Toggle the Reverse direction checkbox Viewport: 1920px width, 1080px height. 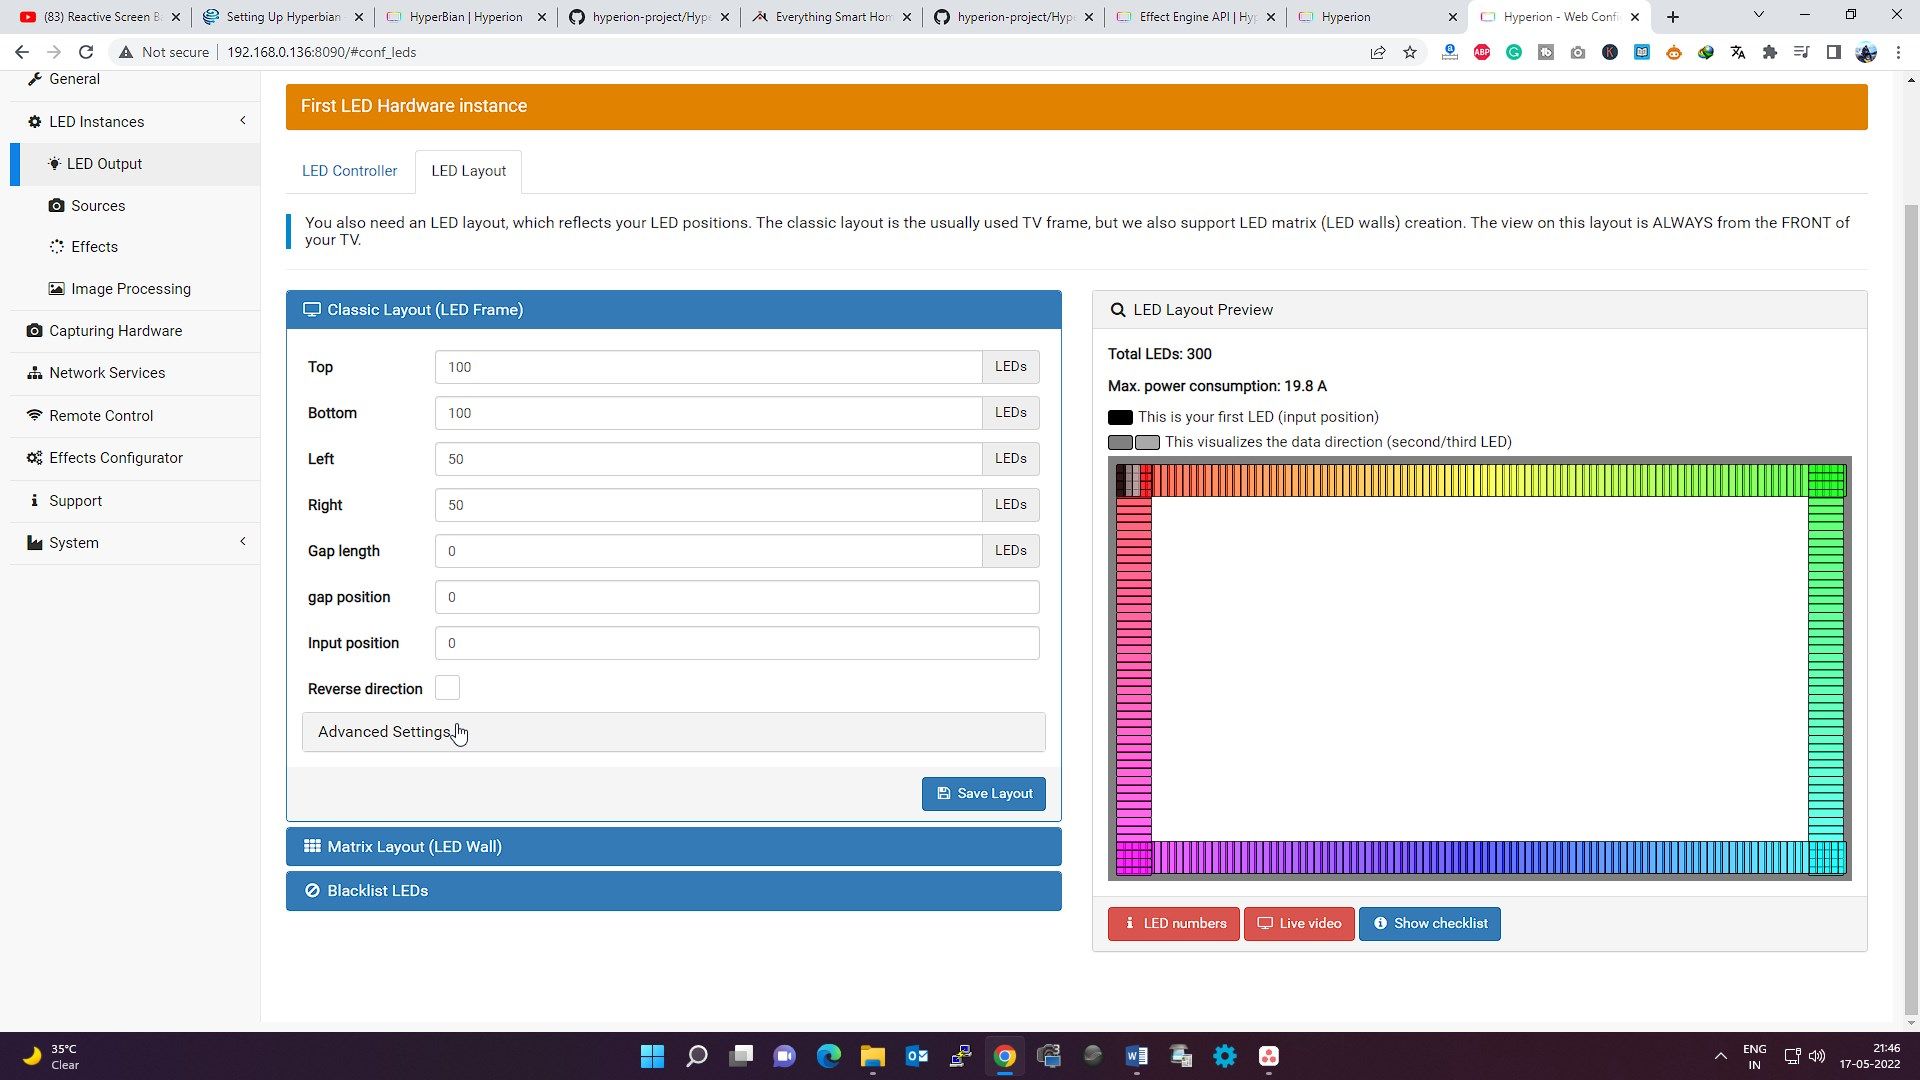click(447, 688)
